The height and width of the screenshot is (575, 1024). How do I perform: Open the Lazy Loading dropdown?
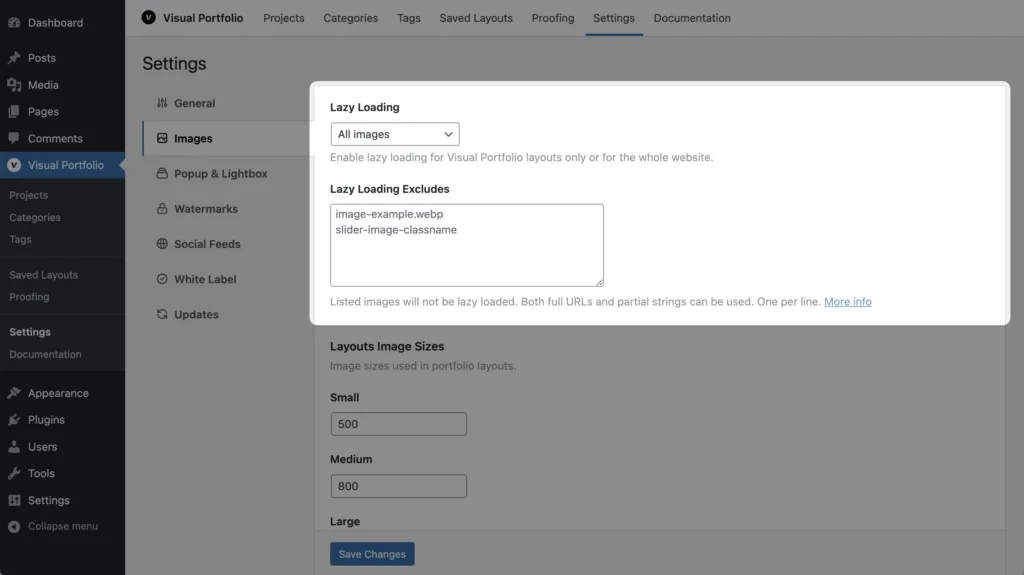tap(395, 134)
